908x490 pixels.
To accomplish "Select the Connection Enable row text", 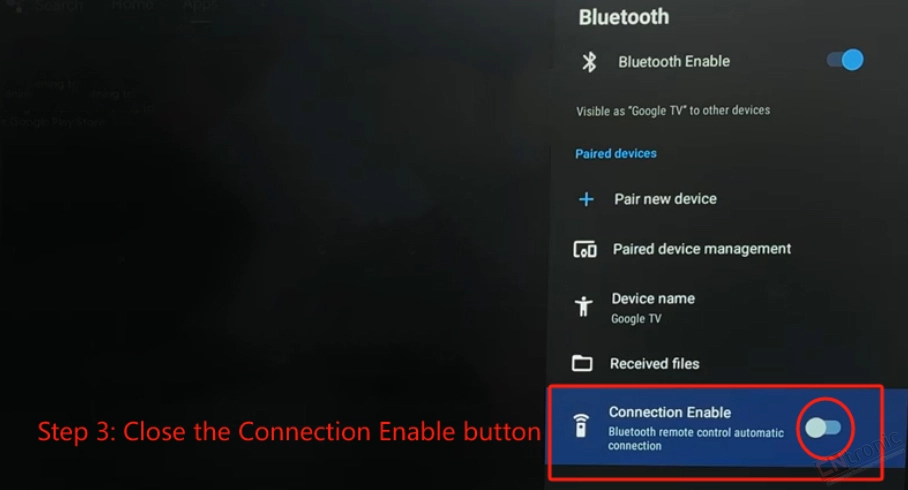I will pos(695,428).
